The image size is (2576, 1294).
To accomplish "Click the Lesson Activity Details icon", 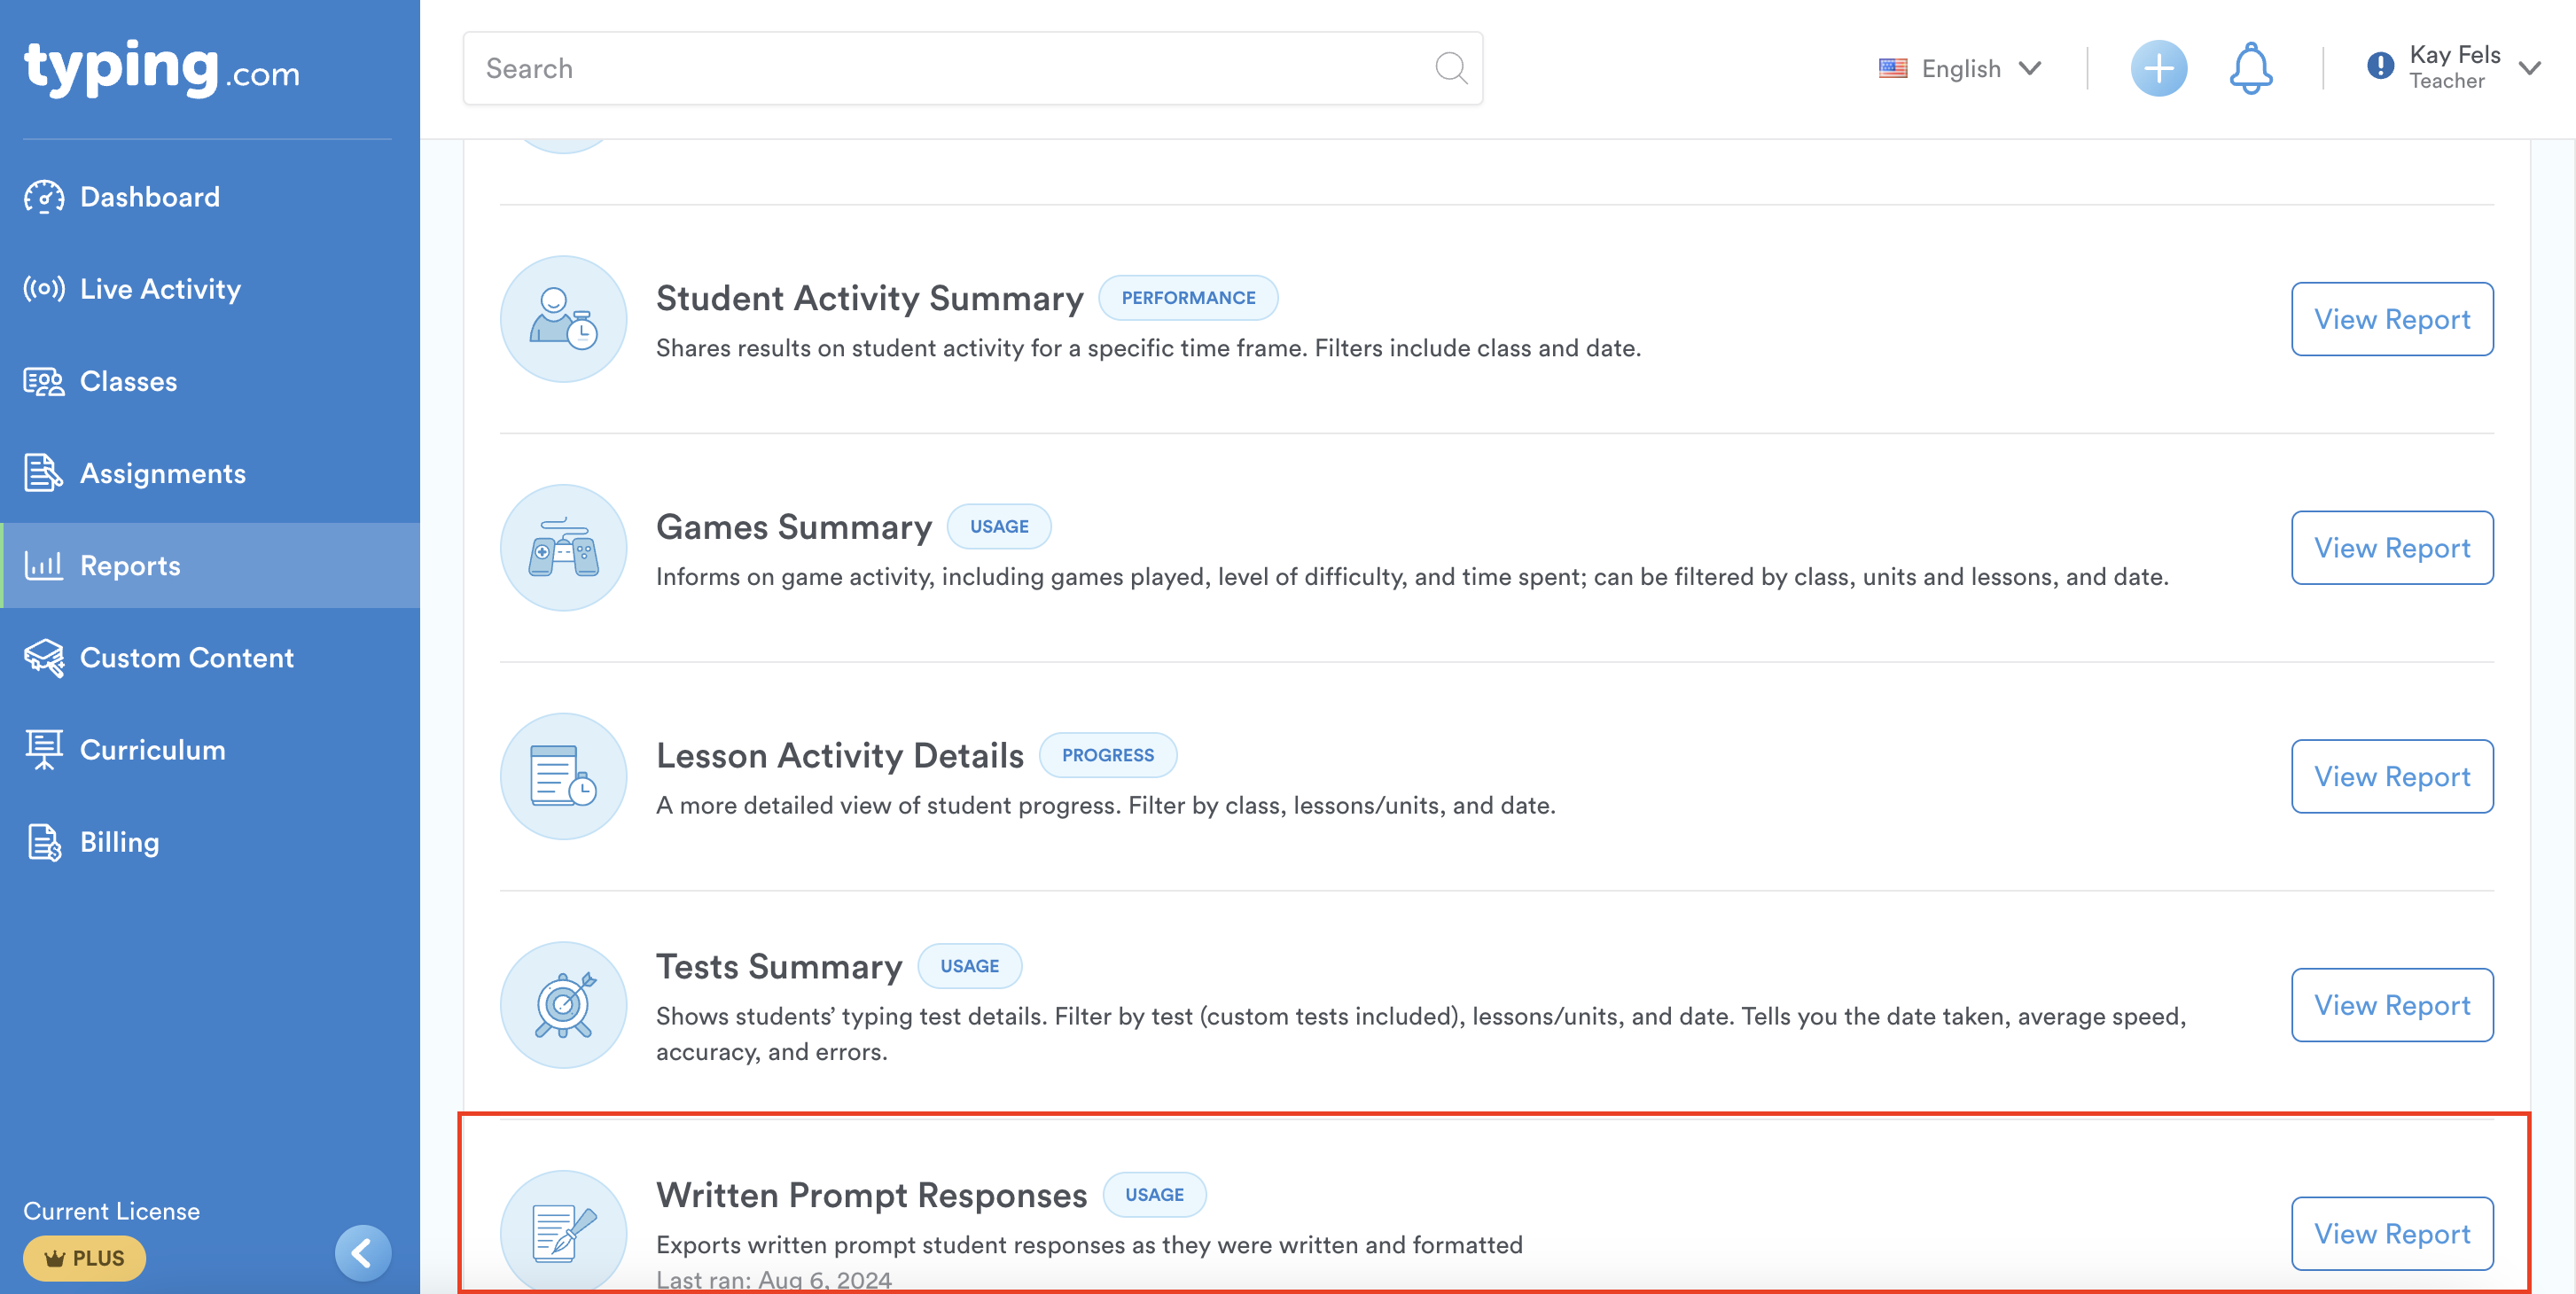I will tap(563, 777).
